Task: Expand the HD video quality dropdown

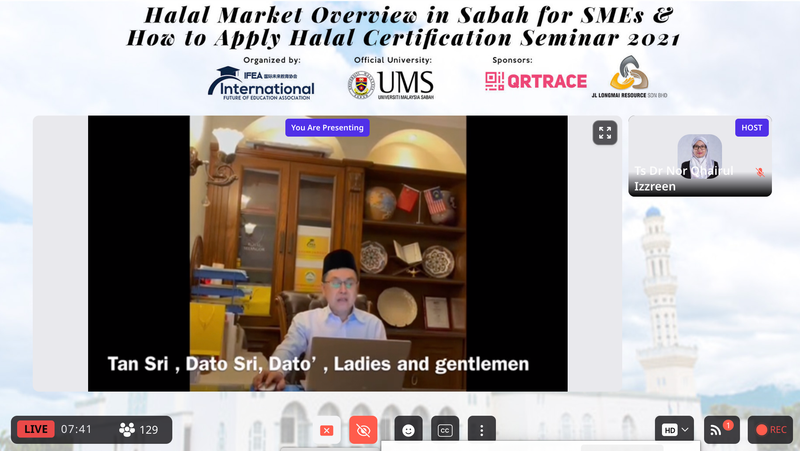Action: [676, 430]
